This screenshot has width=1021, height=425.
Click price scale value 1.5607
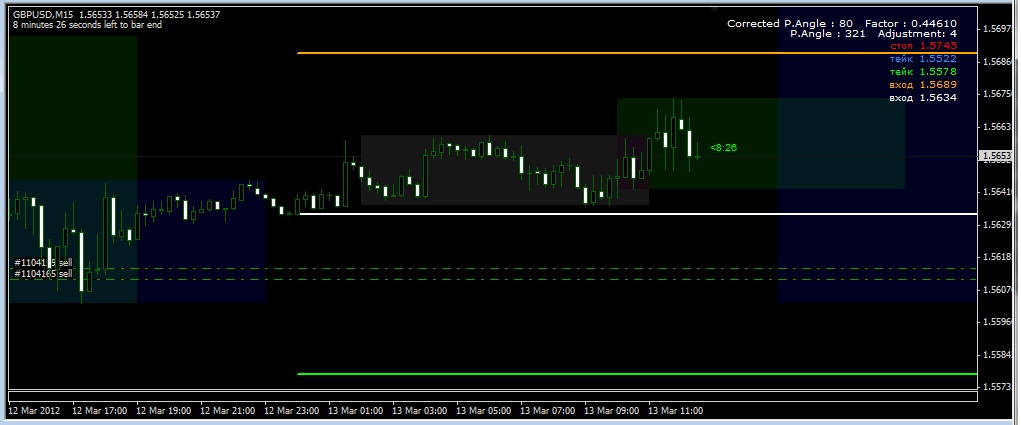(998, 290)
